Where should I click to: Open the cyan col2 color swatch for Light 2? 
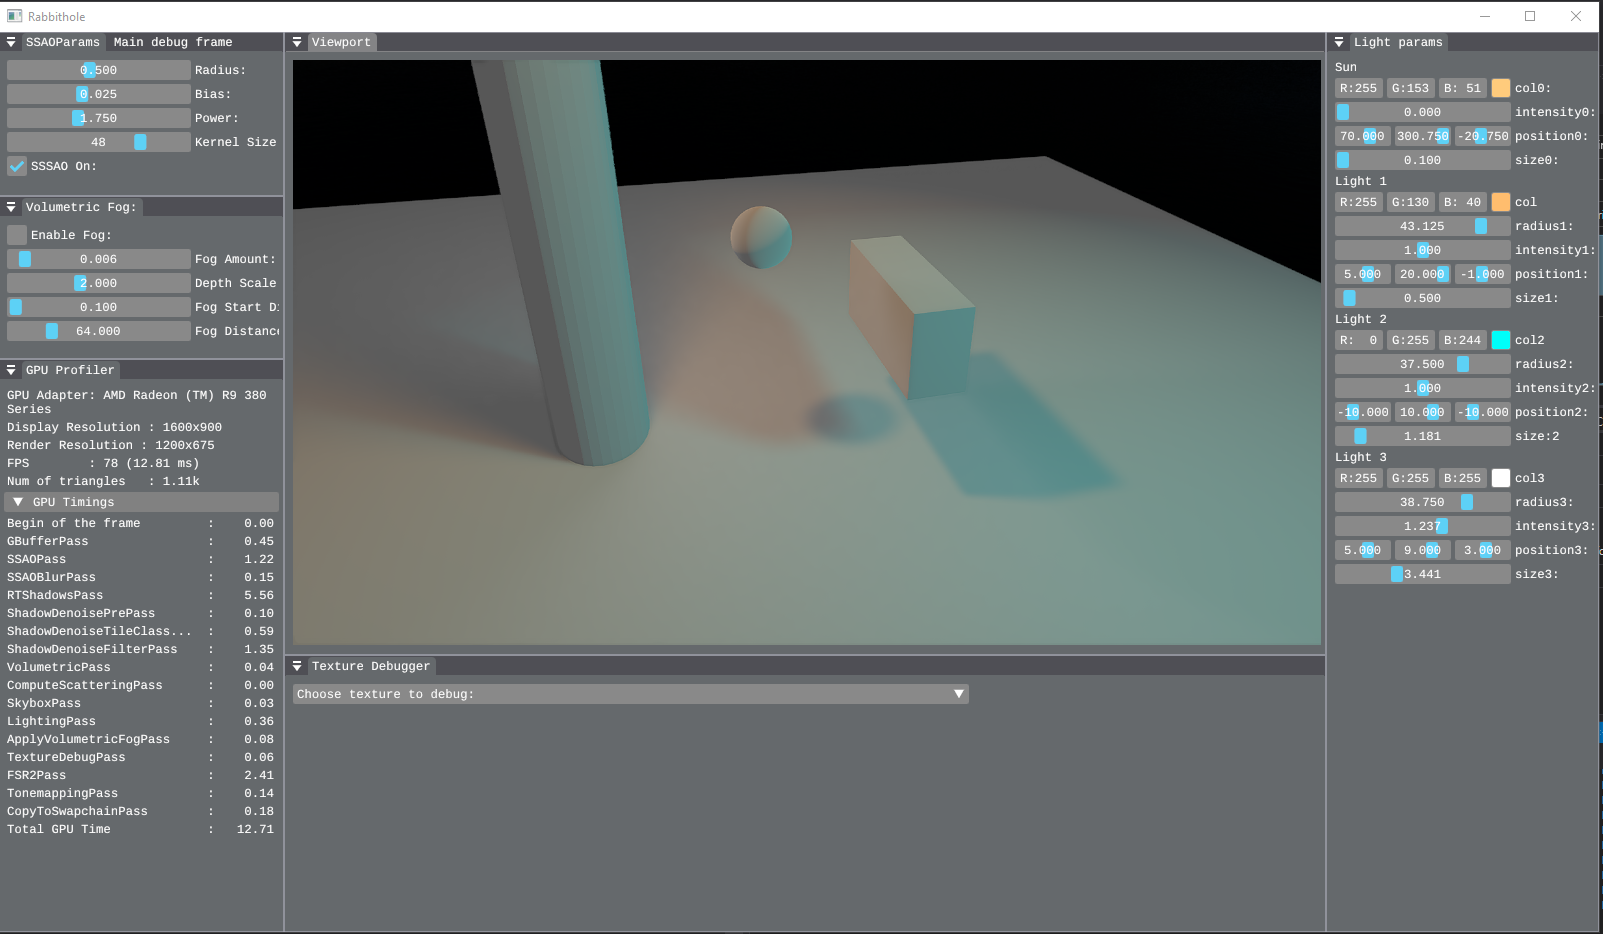[1500, 339]
